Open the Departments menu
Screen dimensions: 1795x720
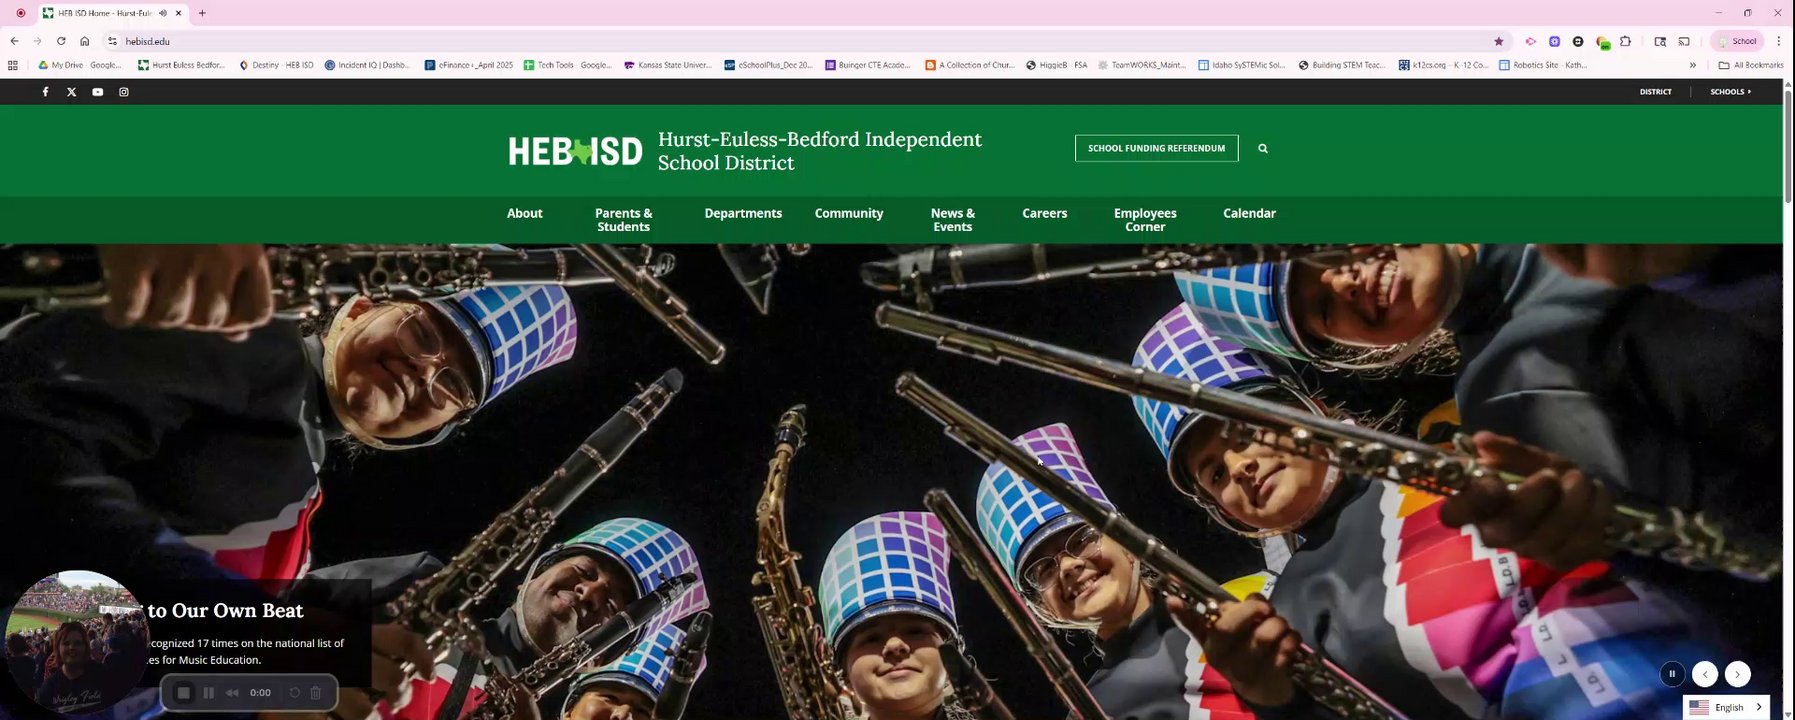pos(743,213)
